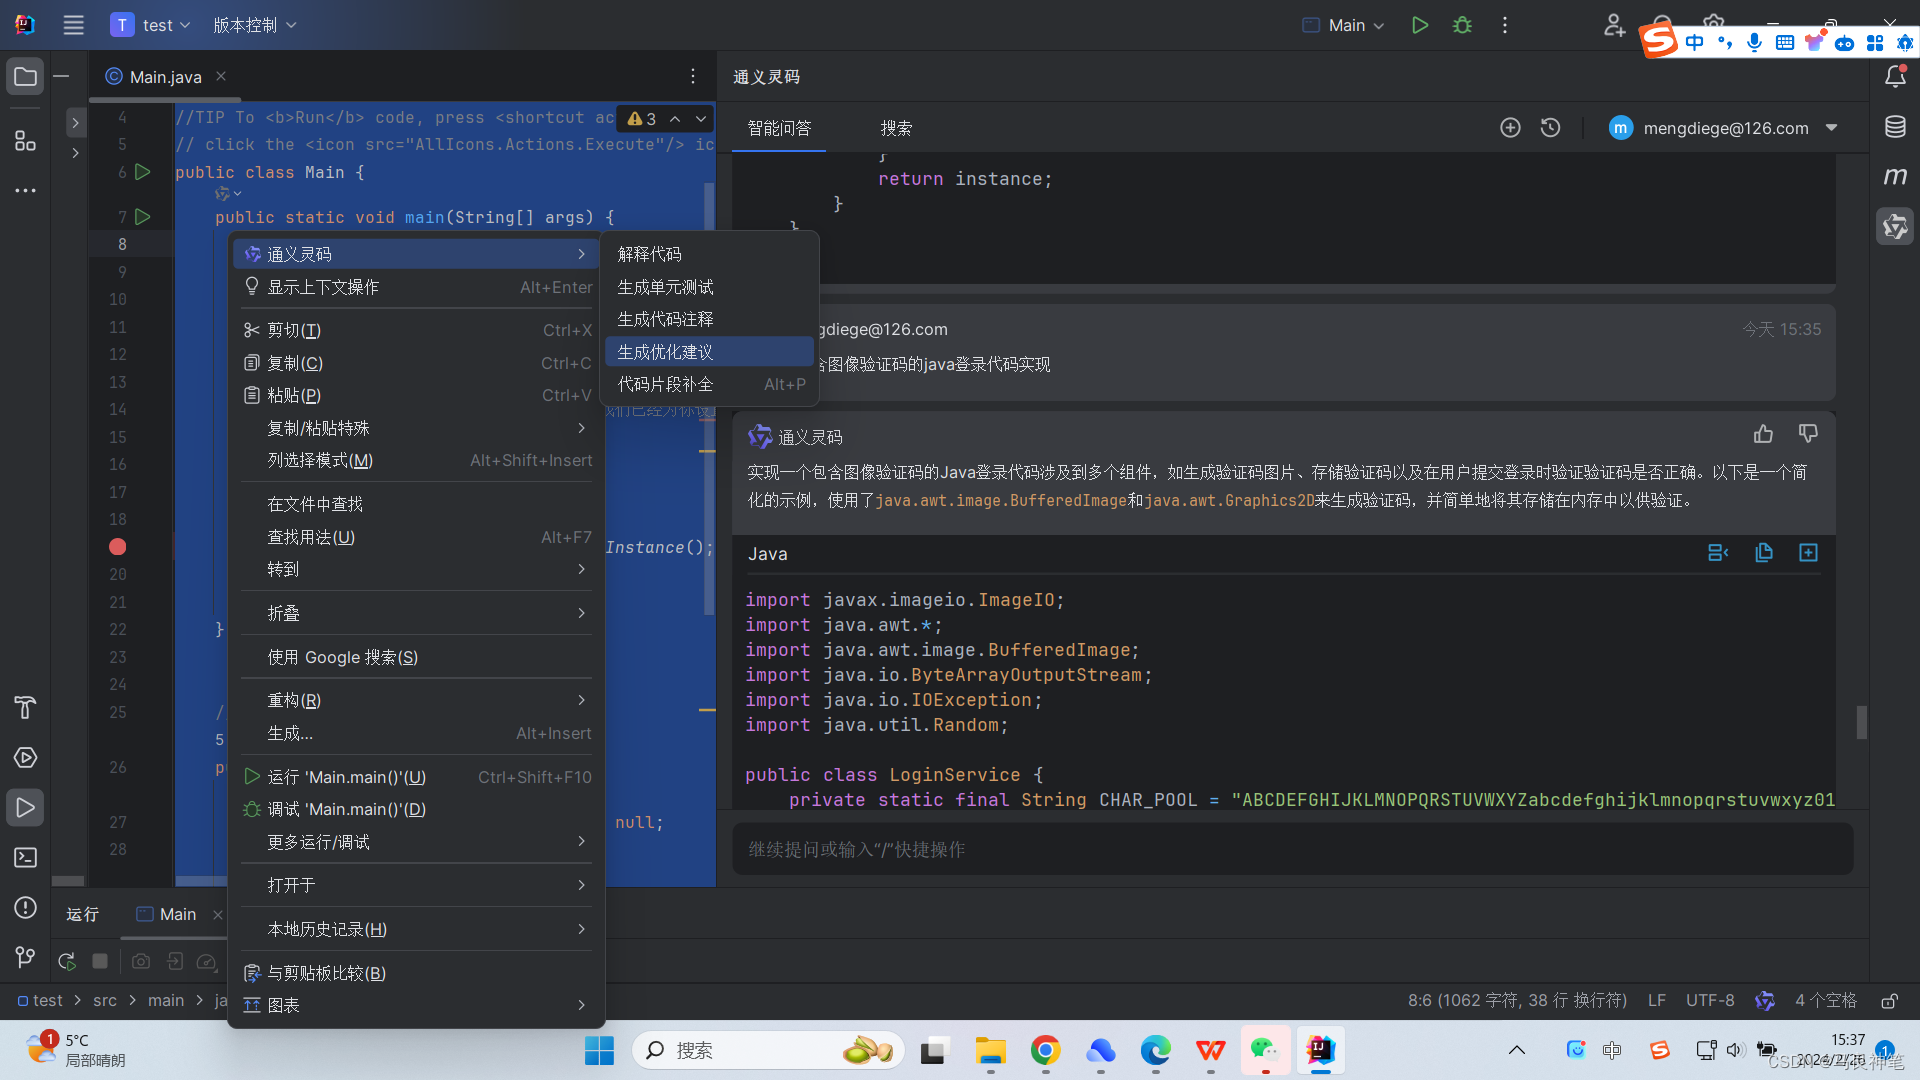The image size is (1920, 1080).
Task: Close the Main.java editor tab
Action: coord(221,76)
